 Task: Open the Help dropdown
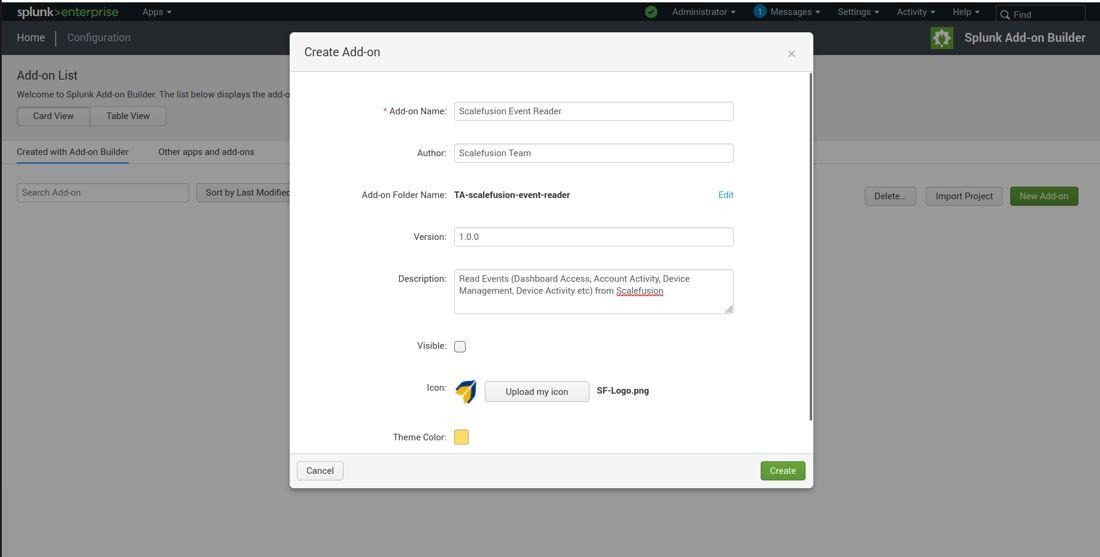(966, 12)
